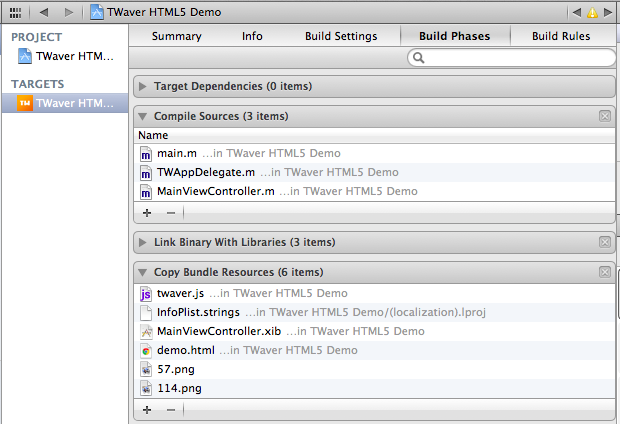Jump to next issue arrow at top right
Viewport: 620px width, 424px height.
pyautogui.click(x=607, y=13)
